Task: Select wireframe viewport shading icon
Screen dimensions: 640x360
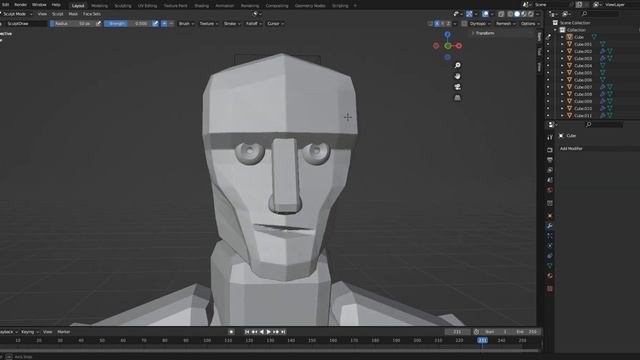Action: click(510, 14)
